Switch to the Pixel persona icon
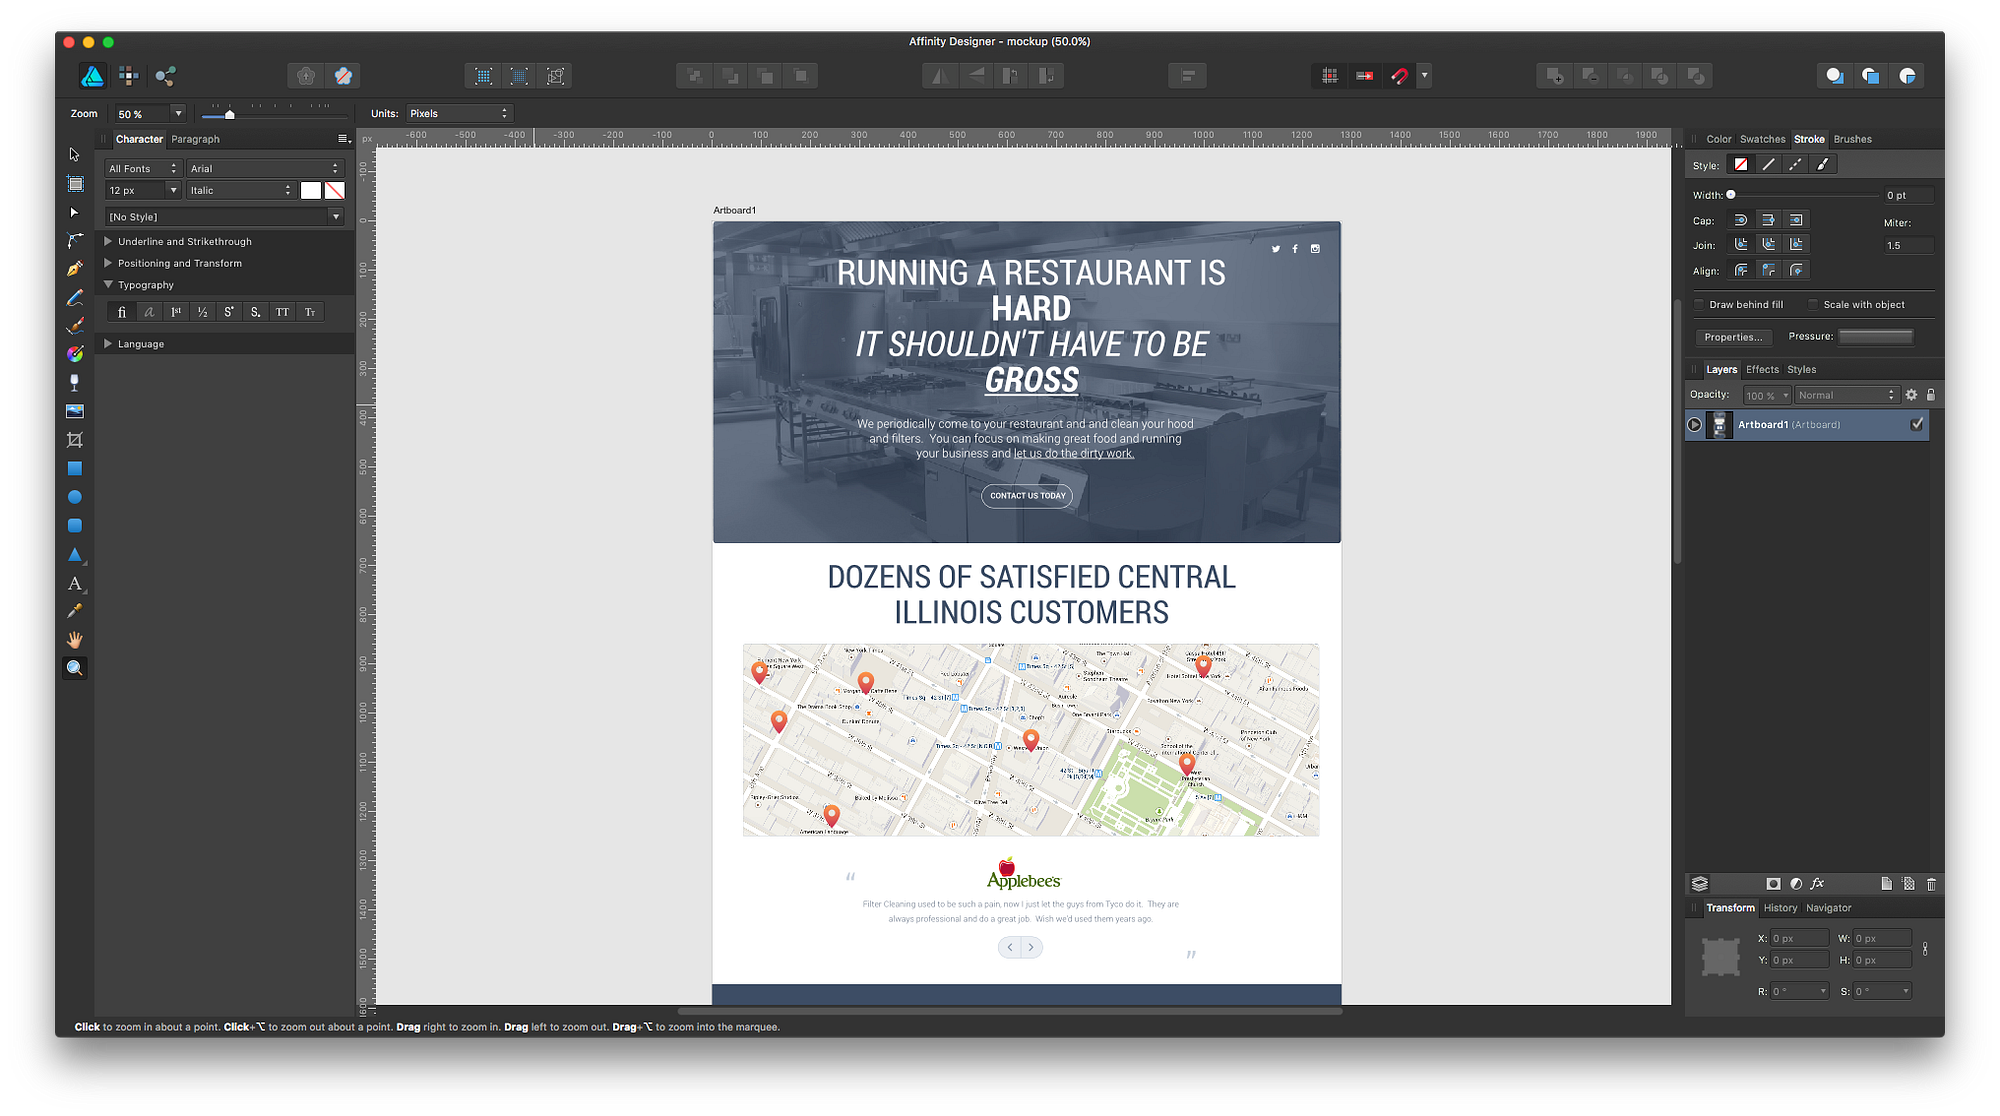The width and height of the screenshot is (2000, 1116). (x=129, y=76)
